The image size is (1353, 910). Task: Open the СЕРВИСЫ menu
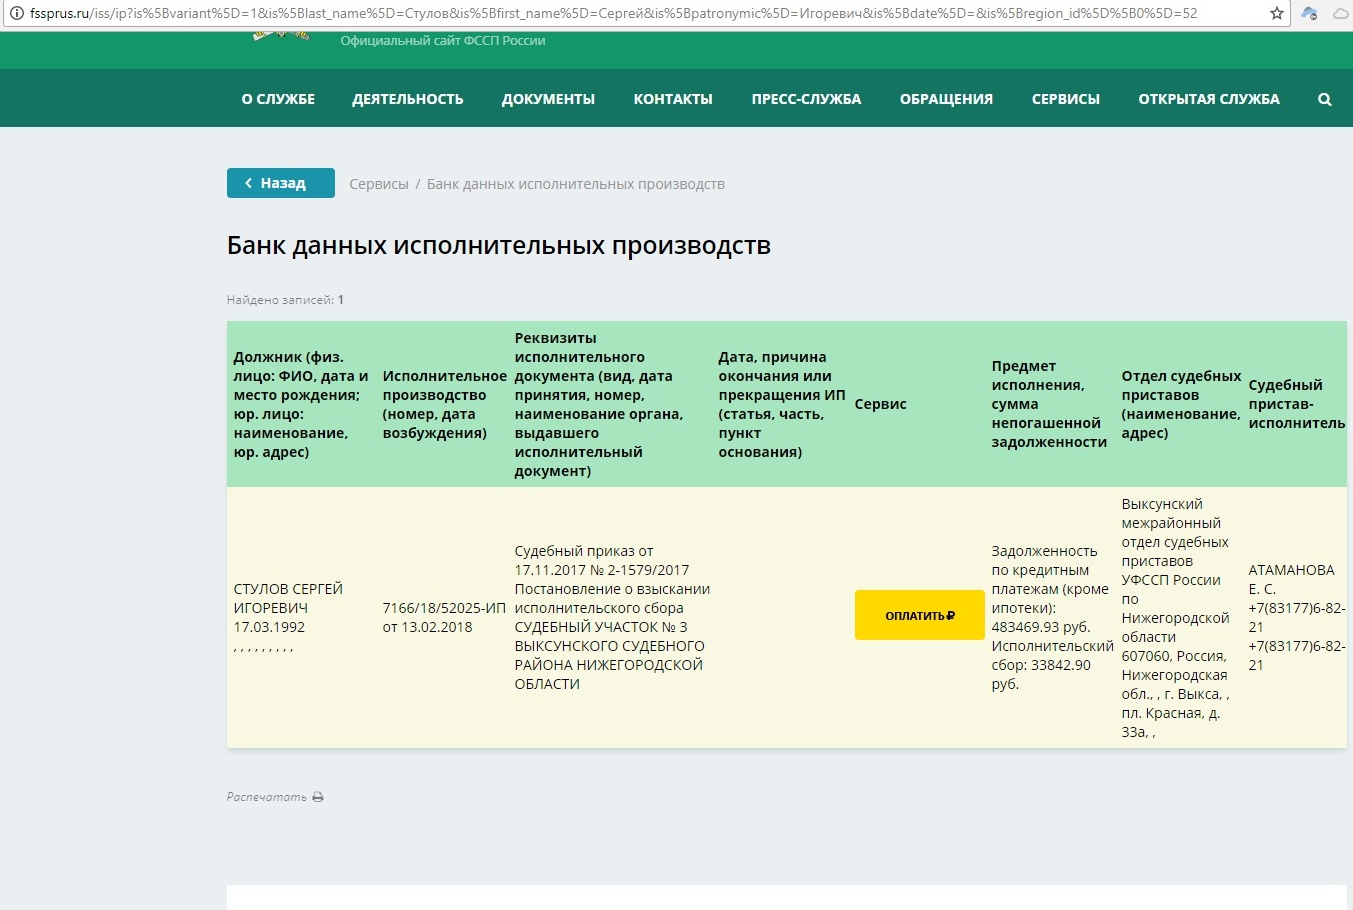tap(1066, 99)
